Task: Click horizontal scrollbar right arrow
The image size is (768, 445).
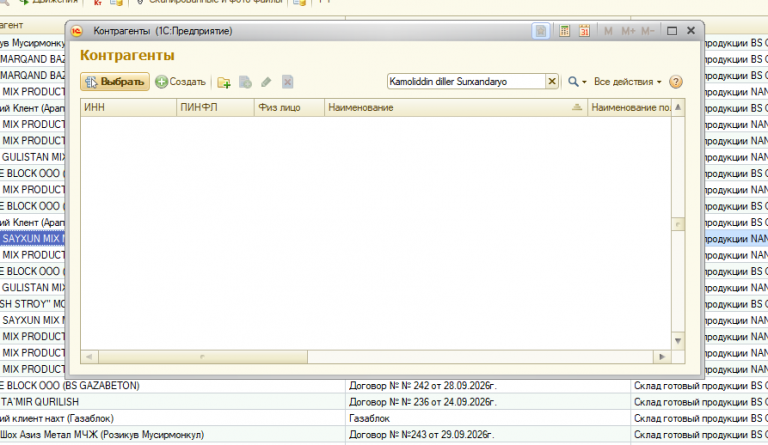Action: click(662, 356)
